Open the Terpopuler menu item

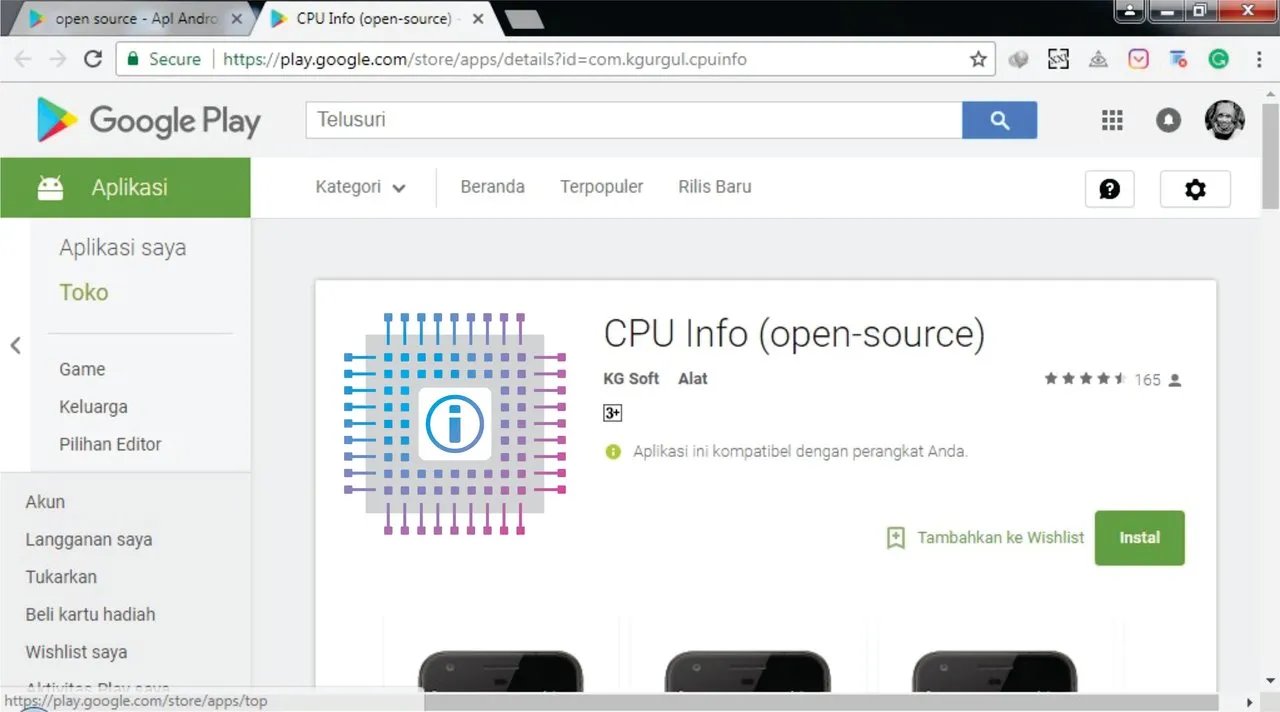[601, 187]
